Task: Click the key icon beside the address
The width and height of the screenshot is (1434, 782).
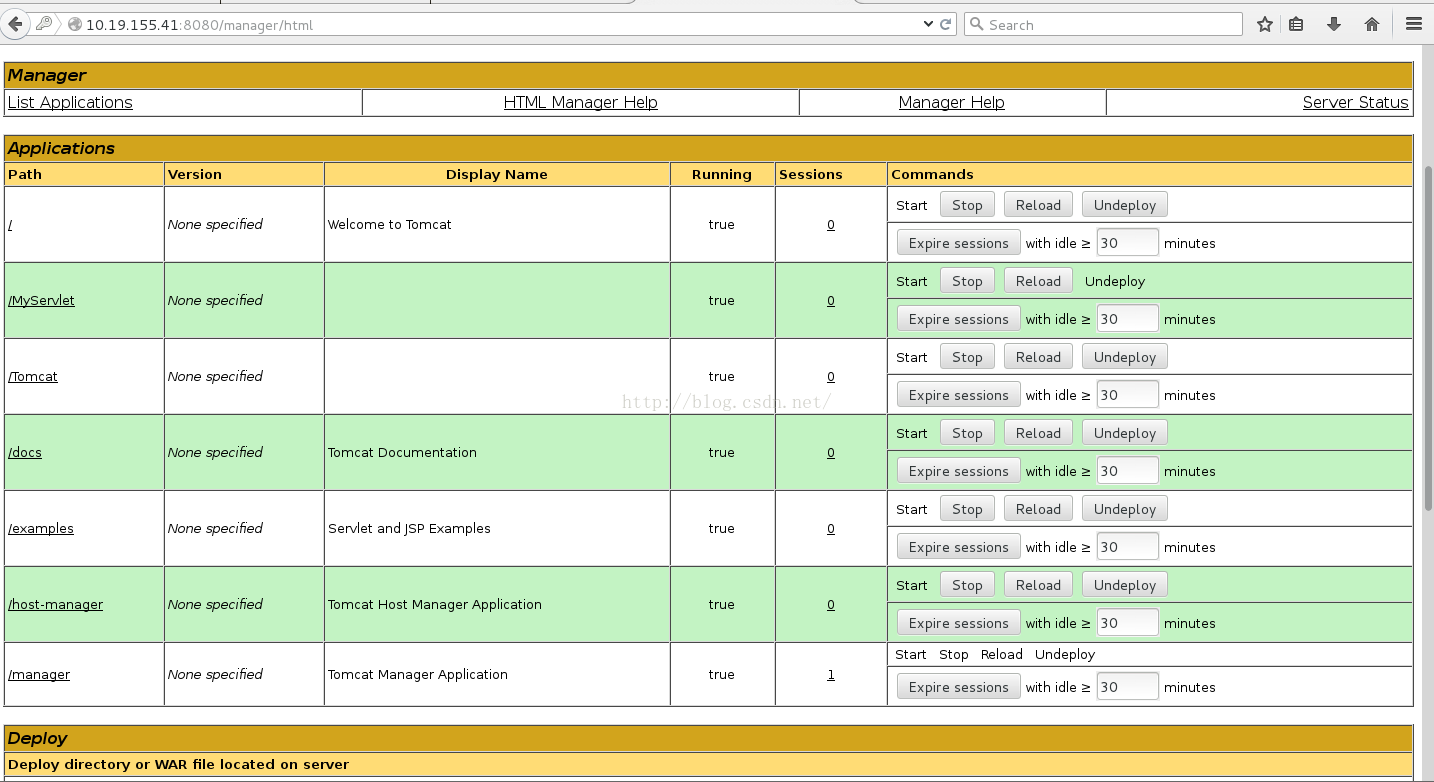Action: click(44, 24)
